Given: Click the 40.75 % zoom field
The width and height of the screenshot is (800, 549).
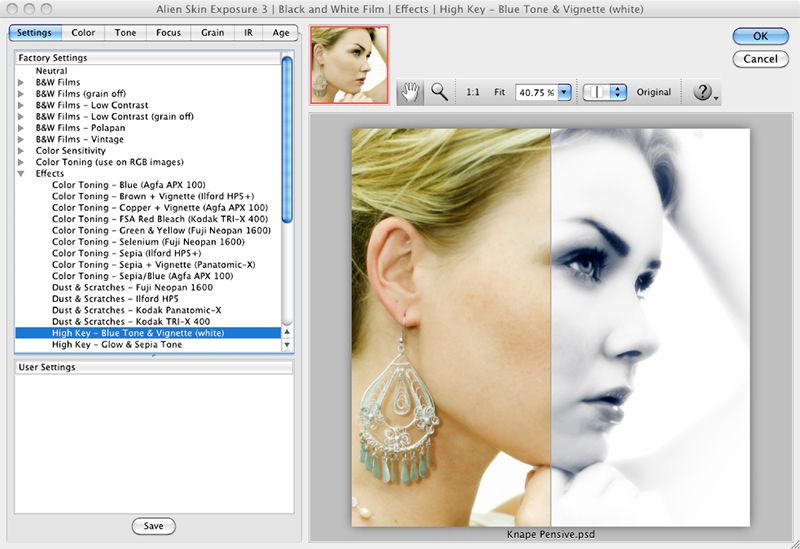Looking at the screenshot, I should click(x=537, y=92).
